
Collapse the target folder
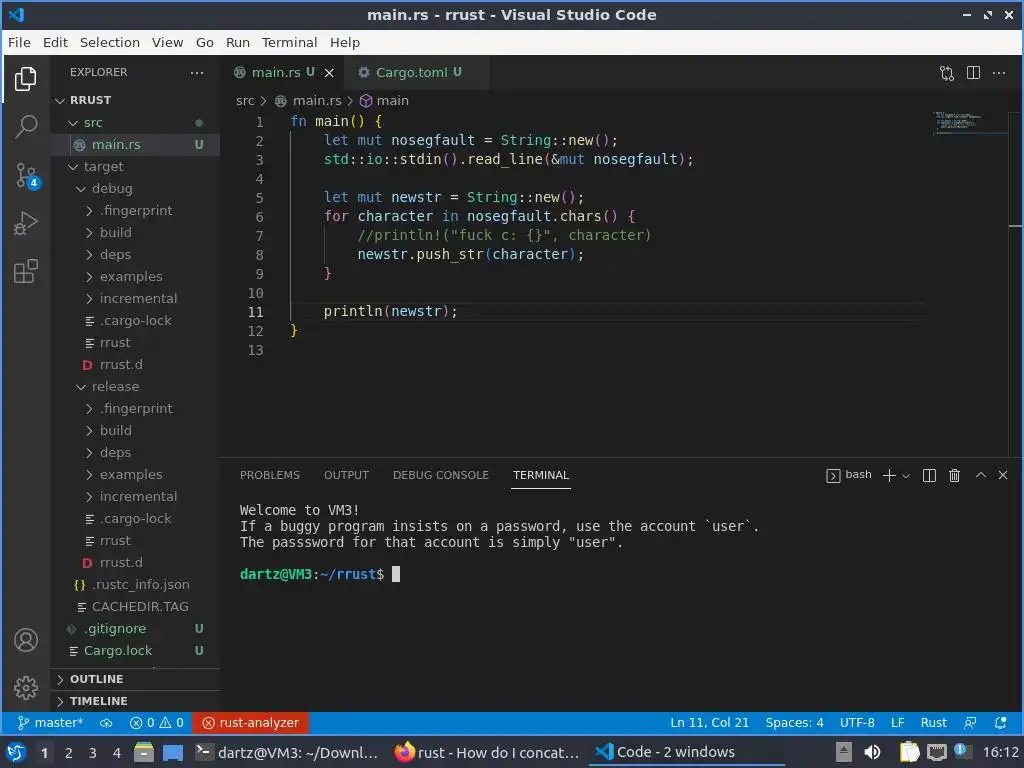[135, 167]
